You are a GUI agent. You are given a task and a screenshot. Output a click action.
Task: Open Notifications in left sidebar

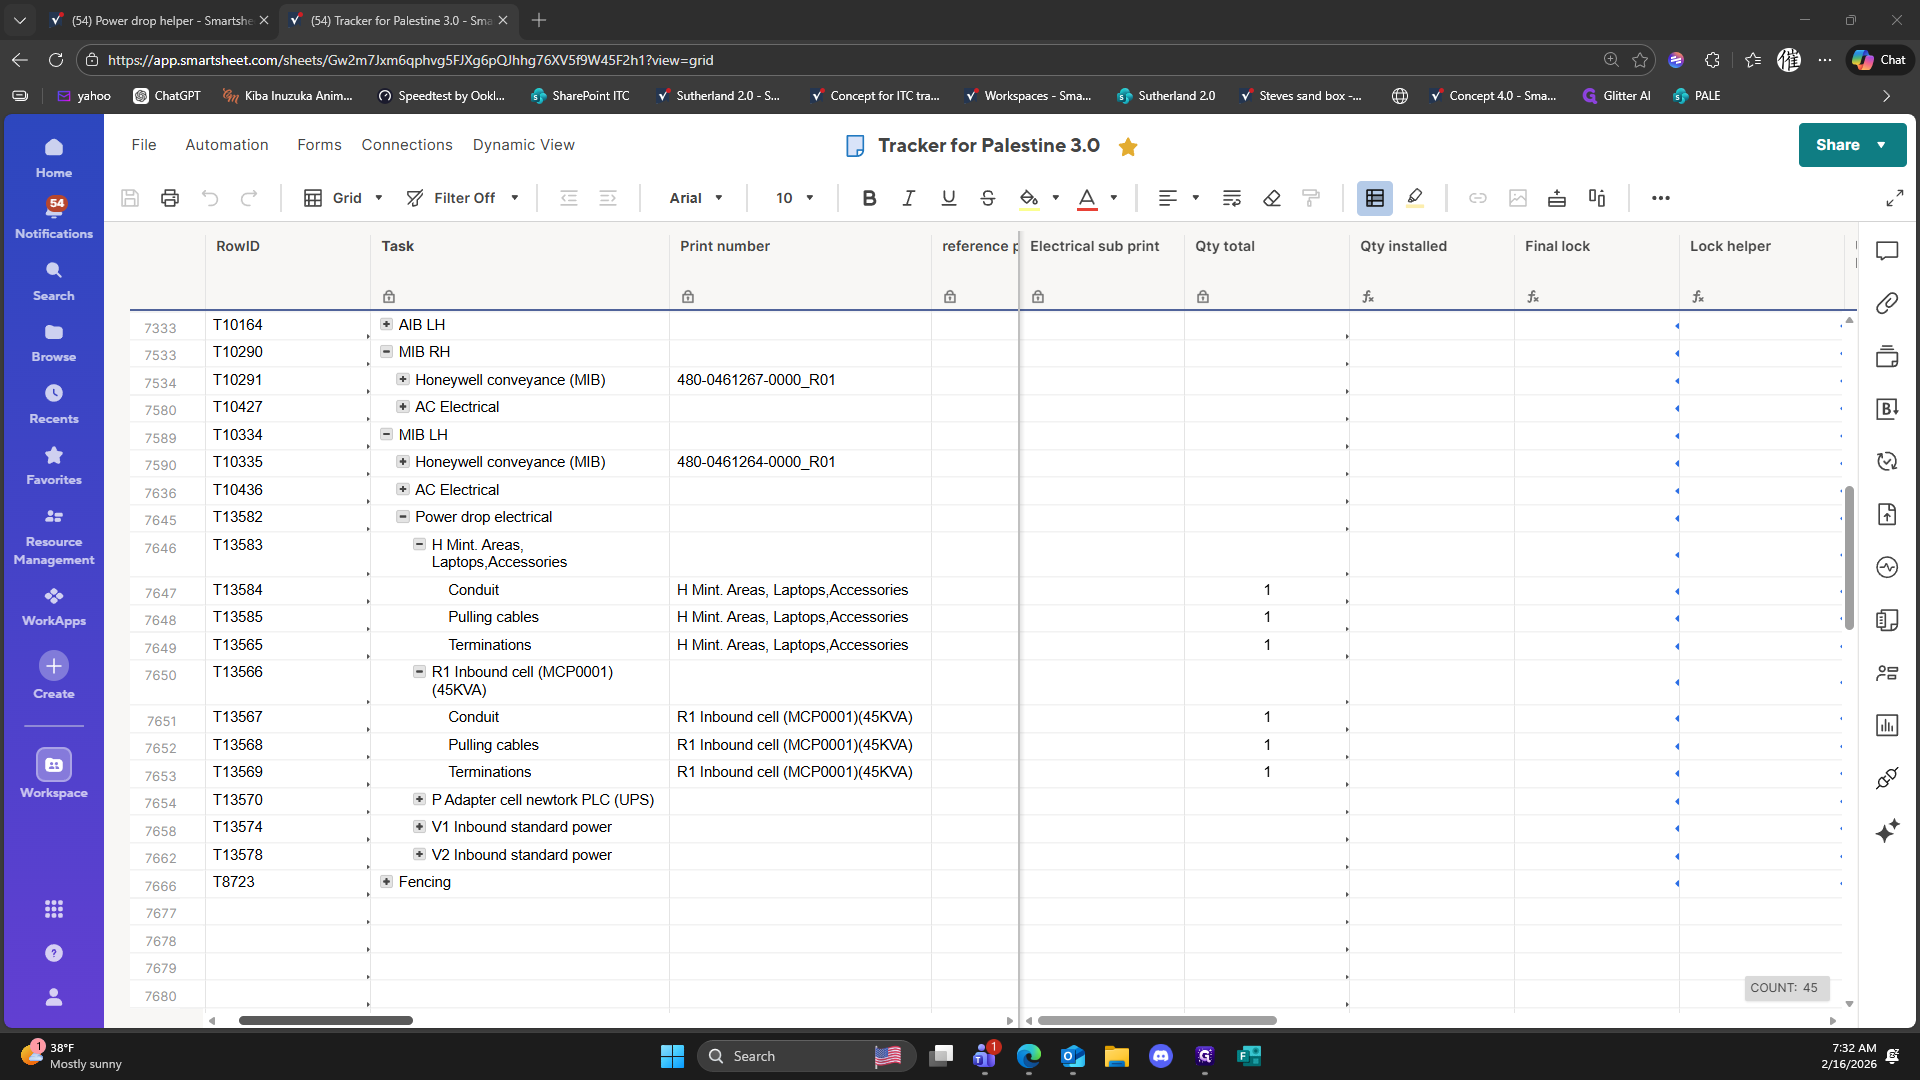[54, 217]
